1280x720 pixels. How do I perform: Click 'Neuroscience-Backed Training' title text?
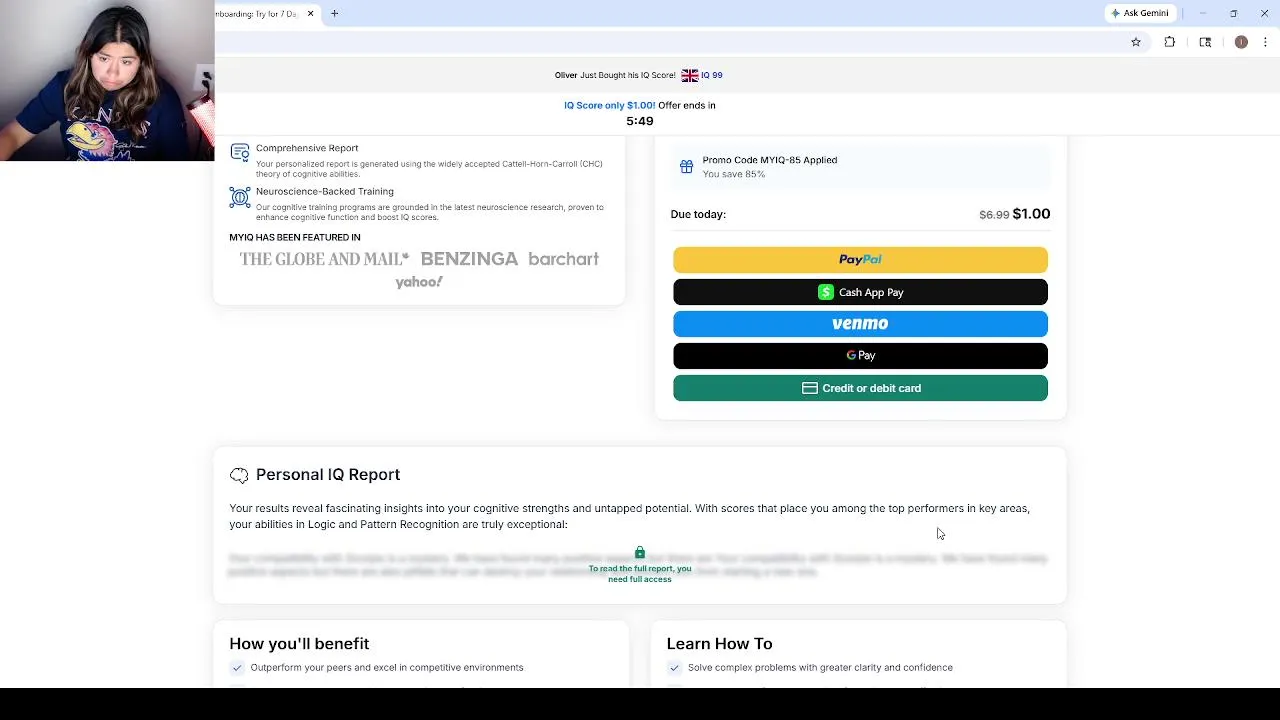point(325,191)
